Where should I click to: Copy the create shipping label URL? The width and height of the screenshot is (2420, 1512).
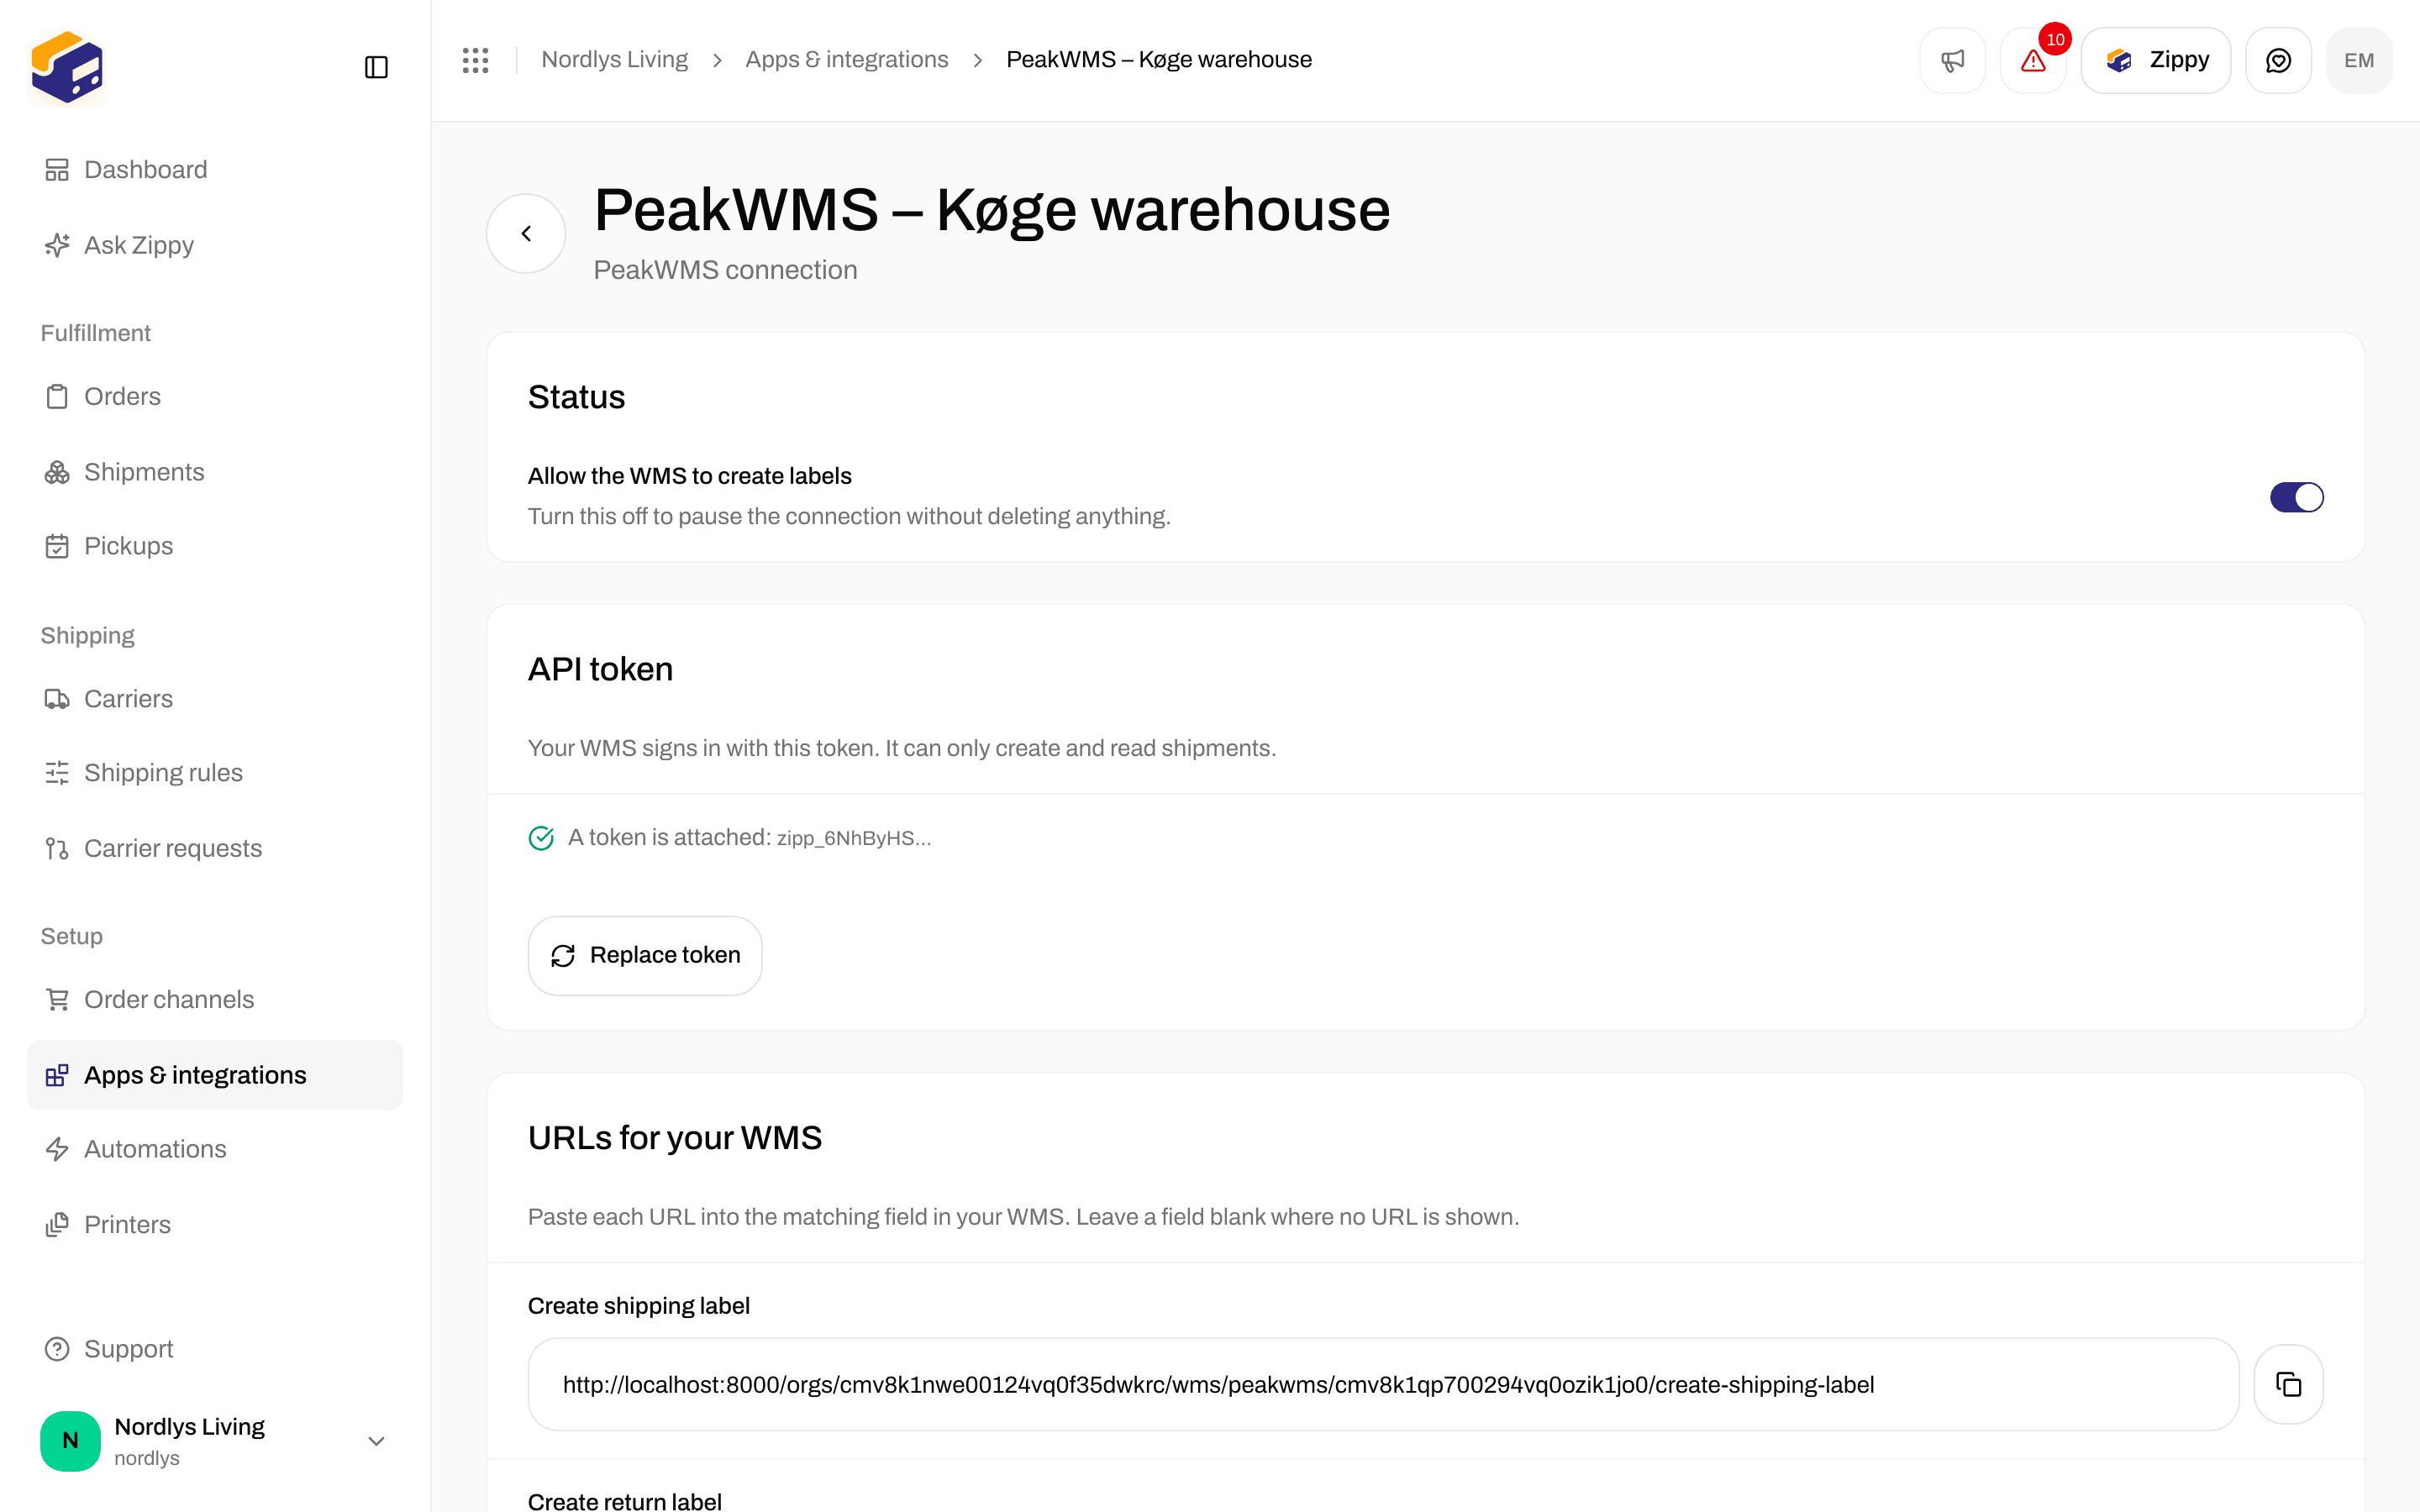(2288, 1384)
